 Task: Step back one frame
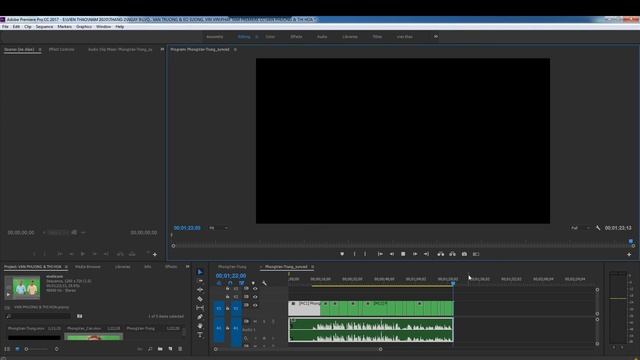(391, 254)
